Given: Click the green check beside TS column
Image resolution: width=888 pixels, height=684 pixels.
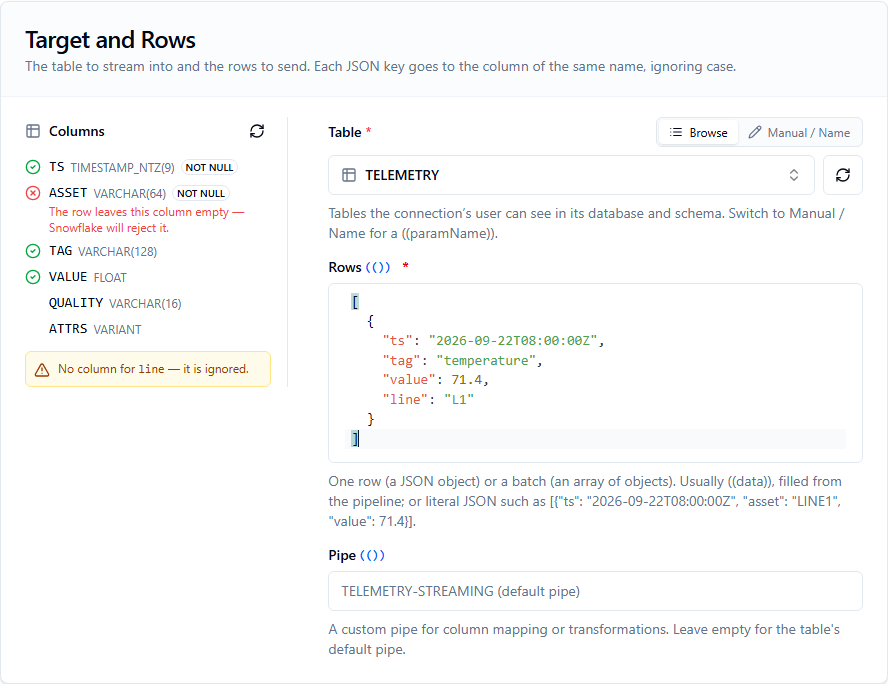Looking at the screenshot, I should click(33, 167).
